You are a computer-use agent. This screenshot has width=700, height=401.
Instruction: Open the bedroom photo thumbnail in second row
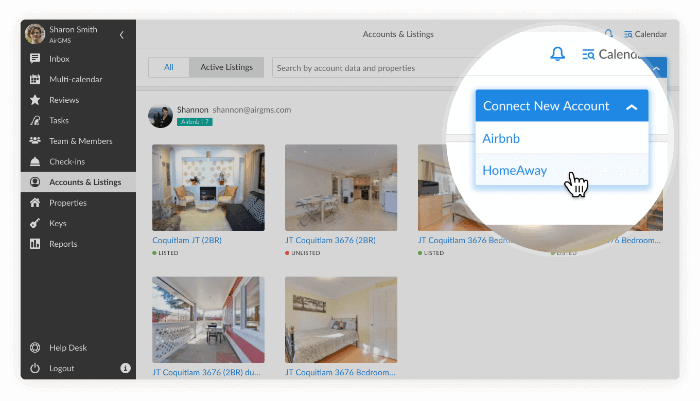[341, 320]
